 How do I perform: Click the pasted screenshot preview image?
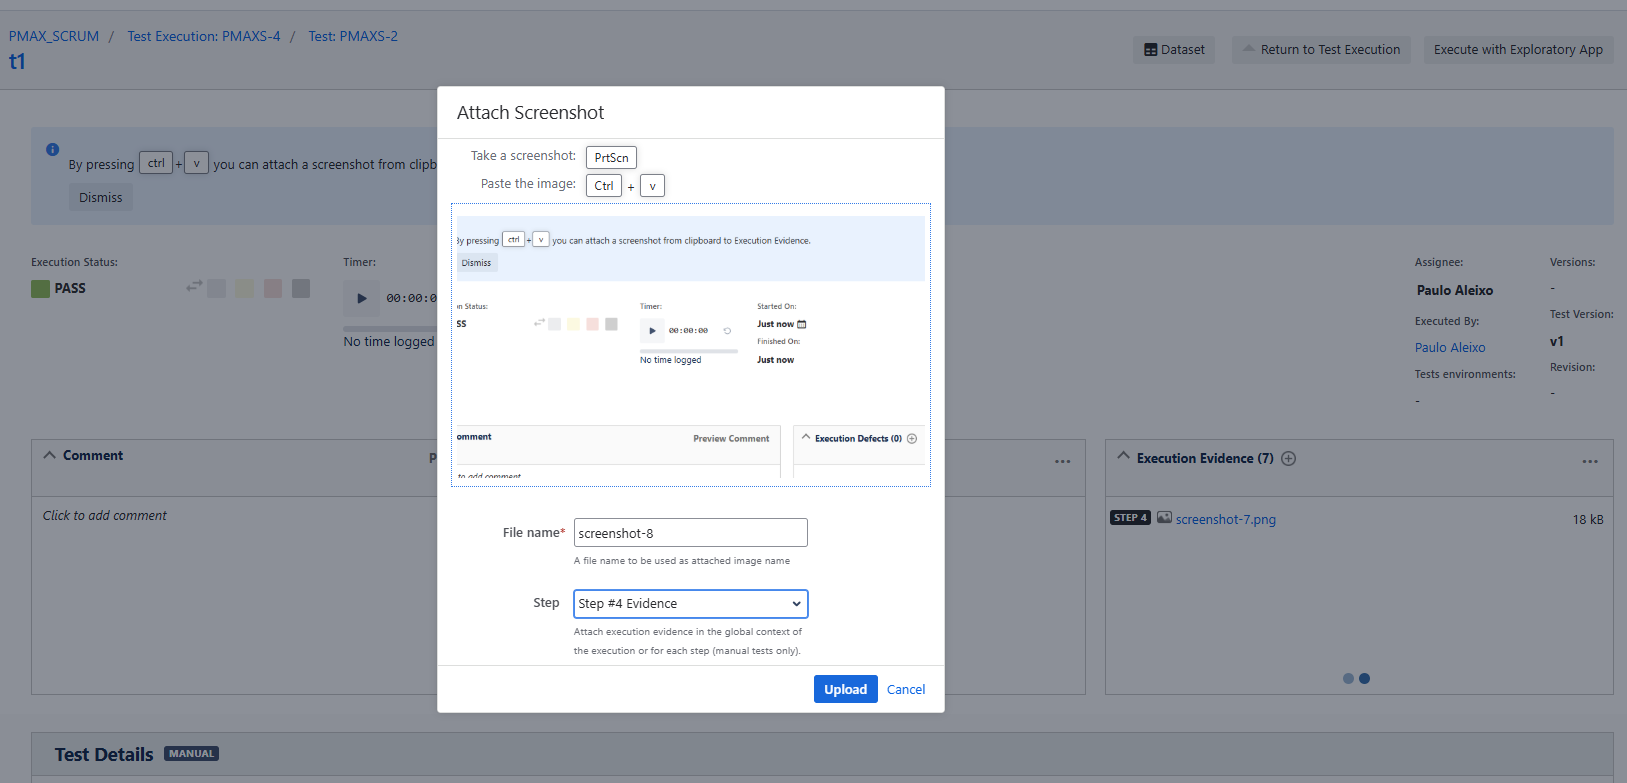(691, 346)
